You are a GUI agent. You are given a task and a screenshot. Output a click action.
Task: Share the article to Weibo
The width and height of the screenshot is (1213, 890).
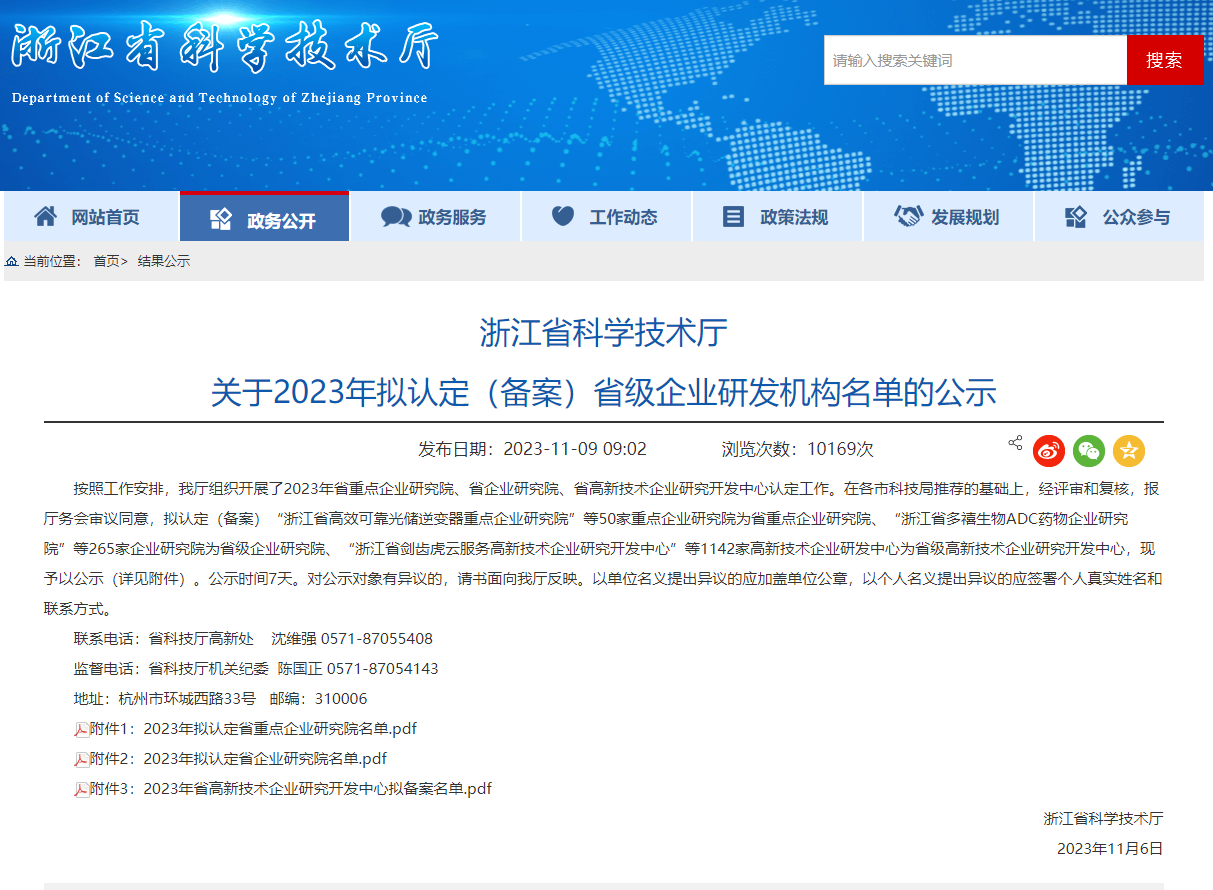pyautogui.click(x=1048, y=451)
